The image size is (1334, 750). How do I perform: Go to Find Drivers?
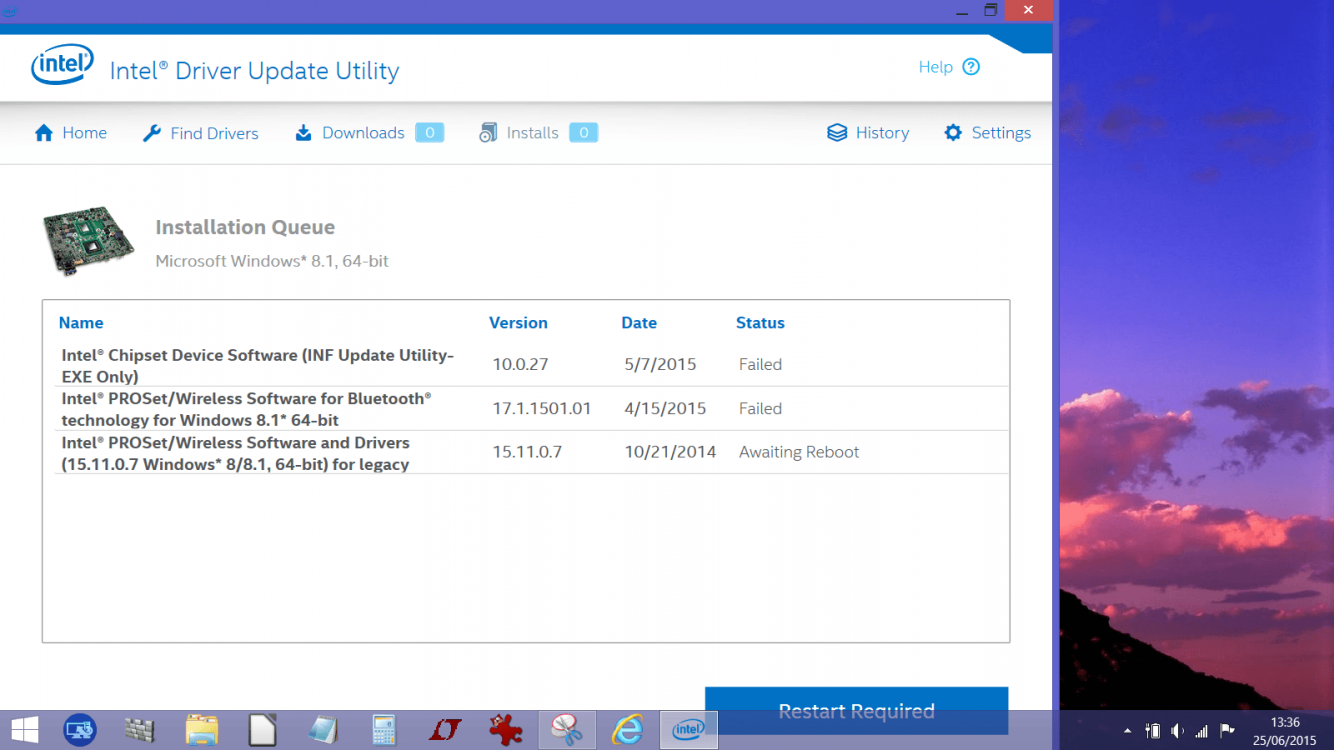coord(200,133)
